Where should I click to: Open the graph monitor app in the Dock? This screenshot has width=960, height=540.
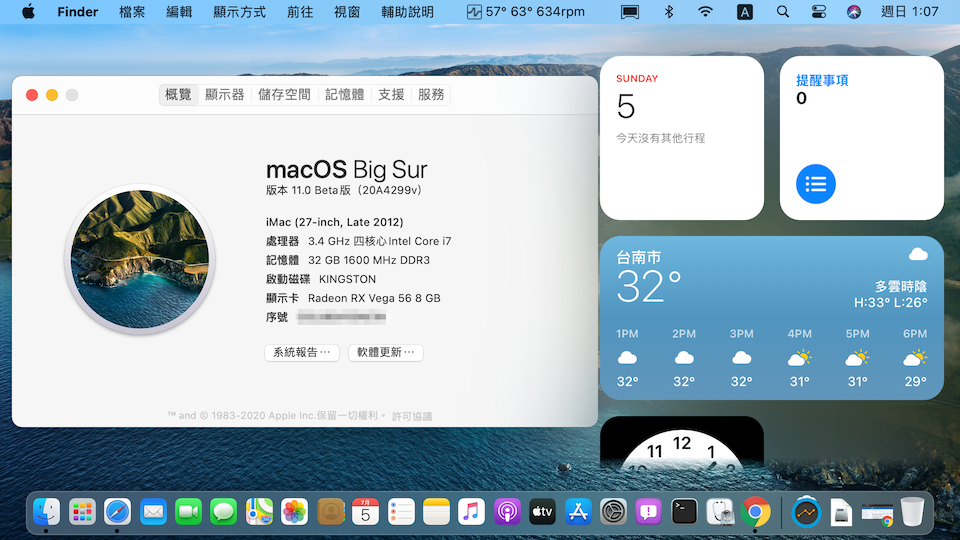point(806,512)
